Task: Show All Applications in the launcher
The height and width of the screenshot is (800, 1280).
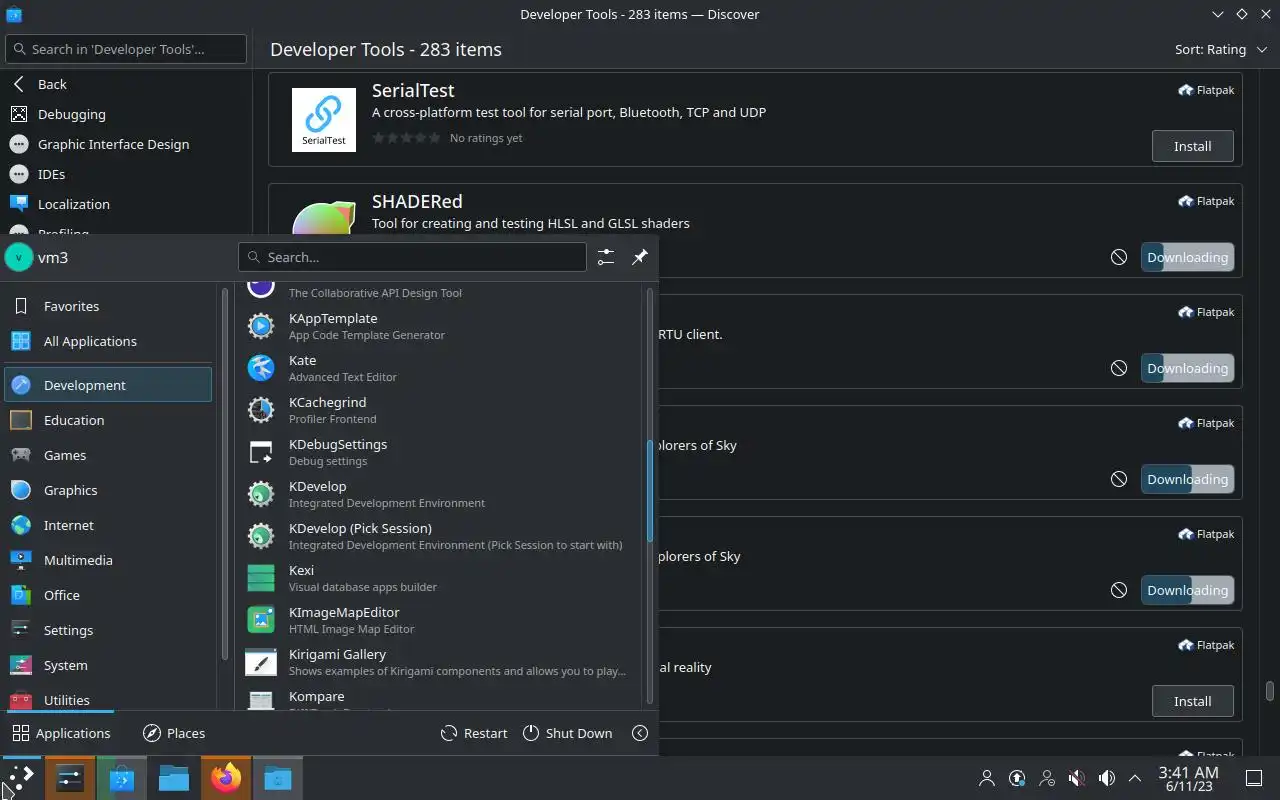Action: click(x=108, y=341)
